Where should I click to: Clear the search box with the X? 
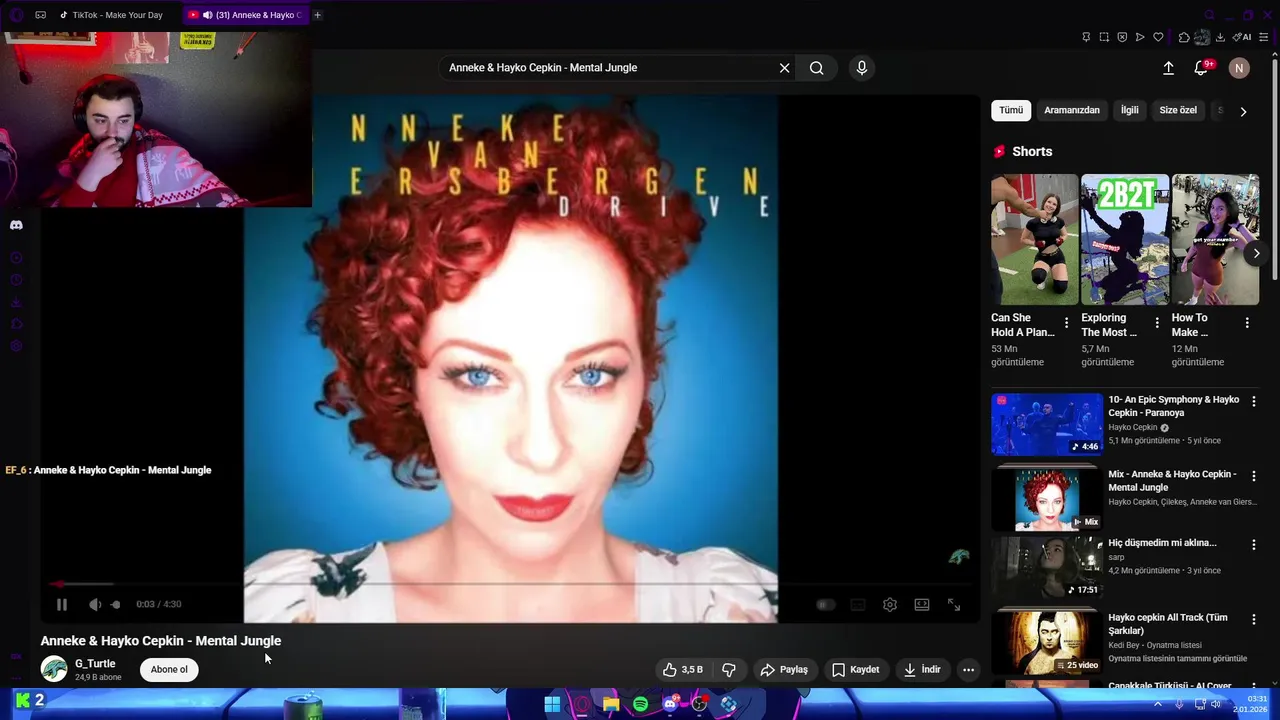click(785, 68)
